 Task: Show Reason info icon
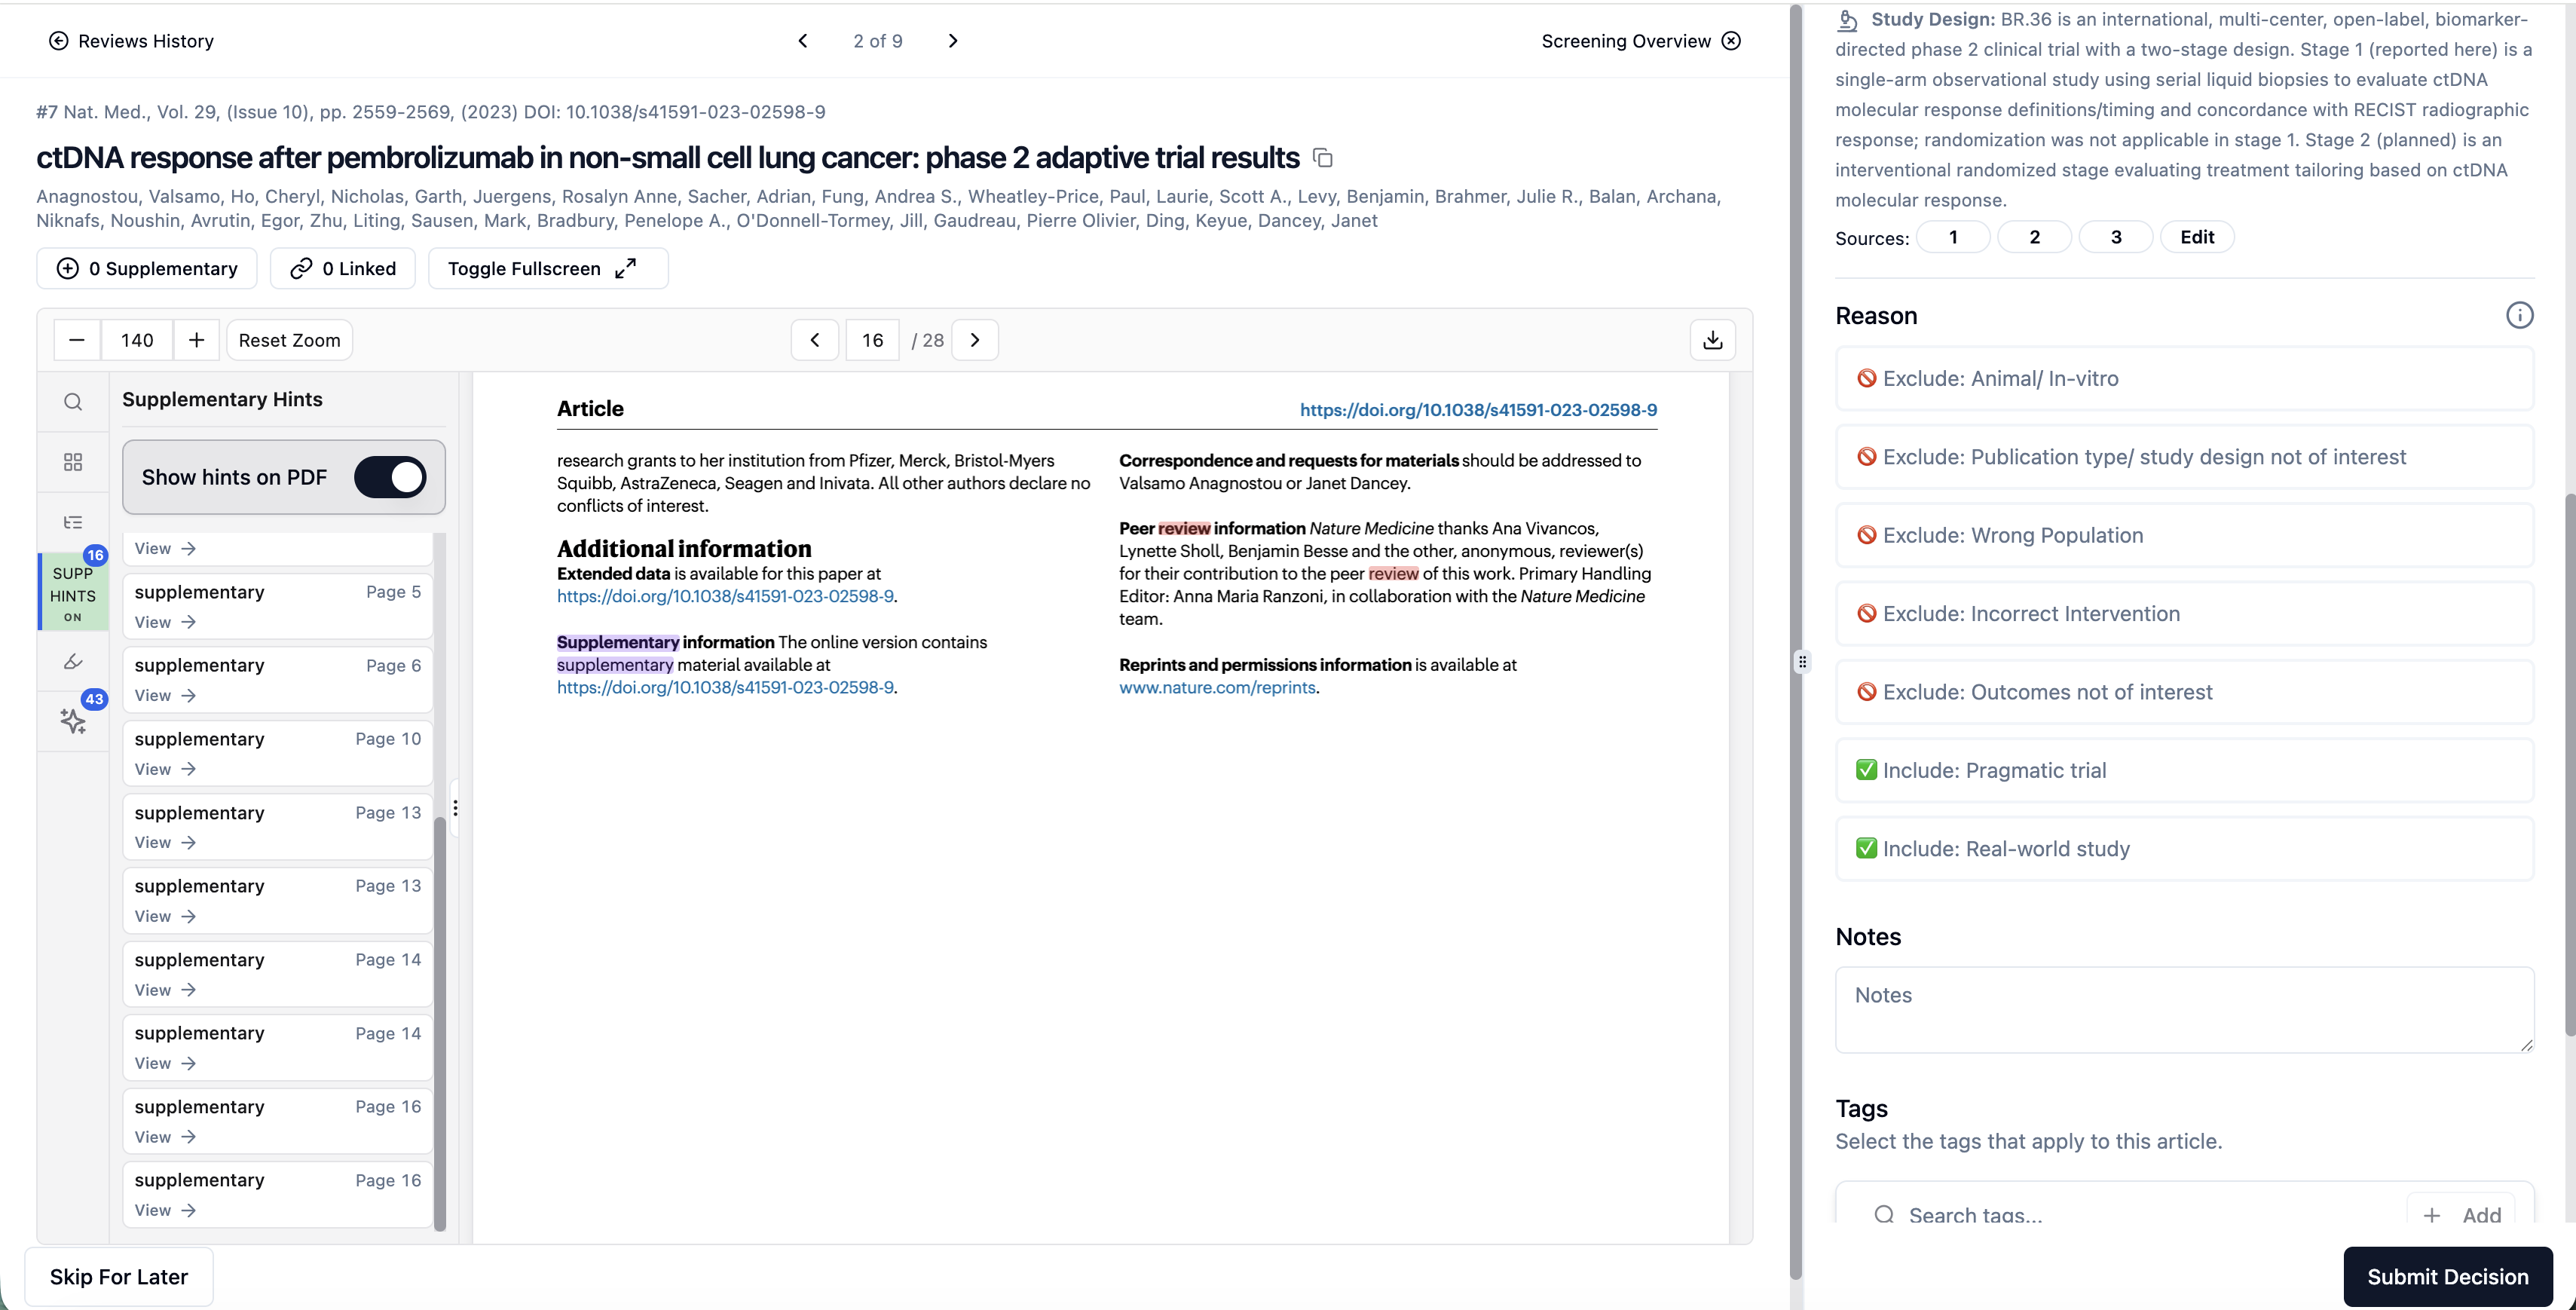tap(2519, 315)
